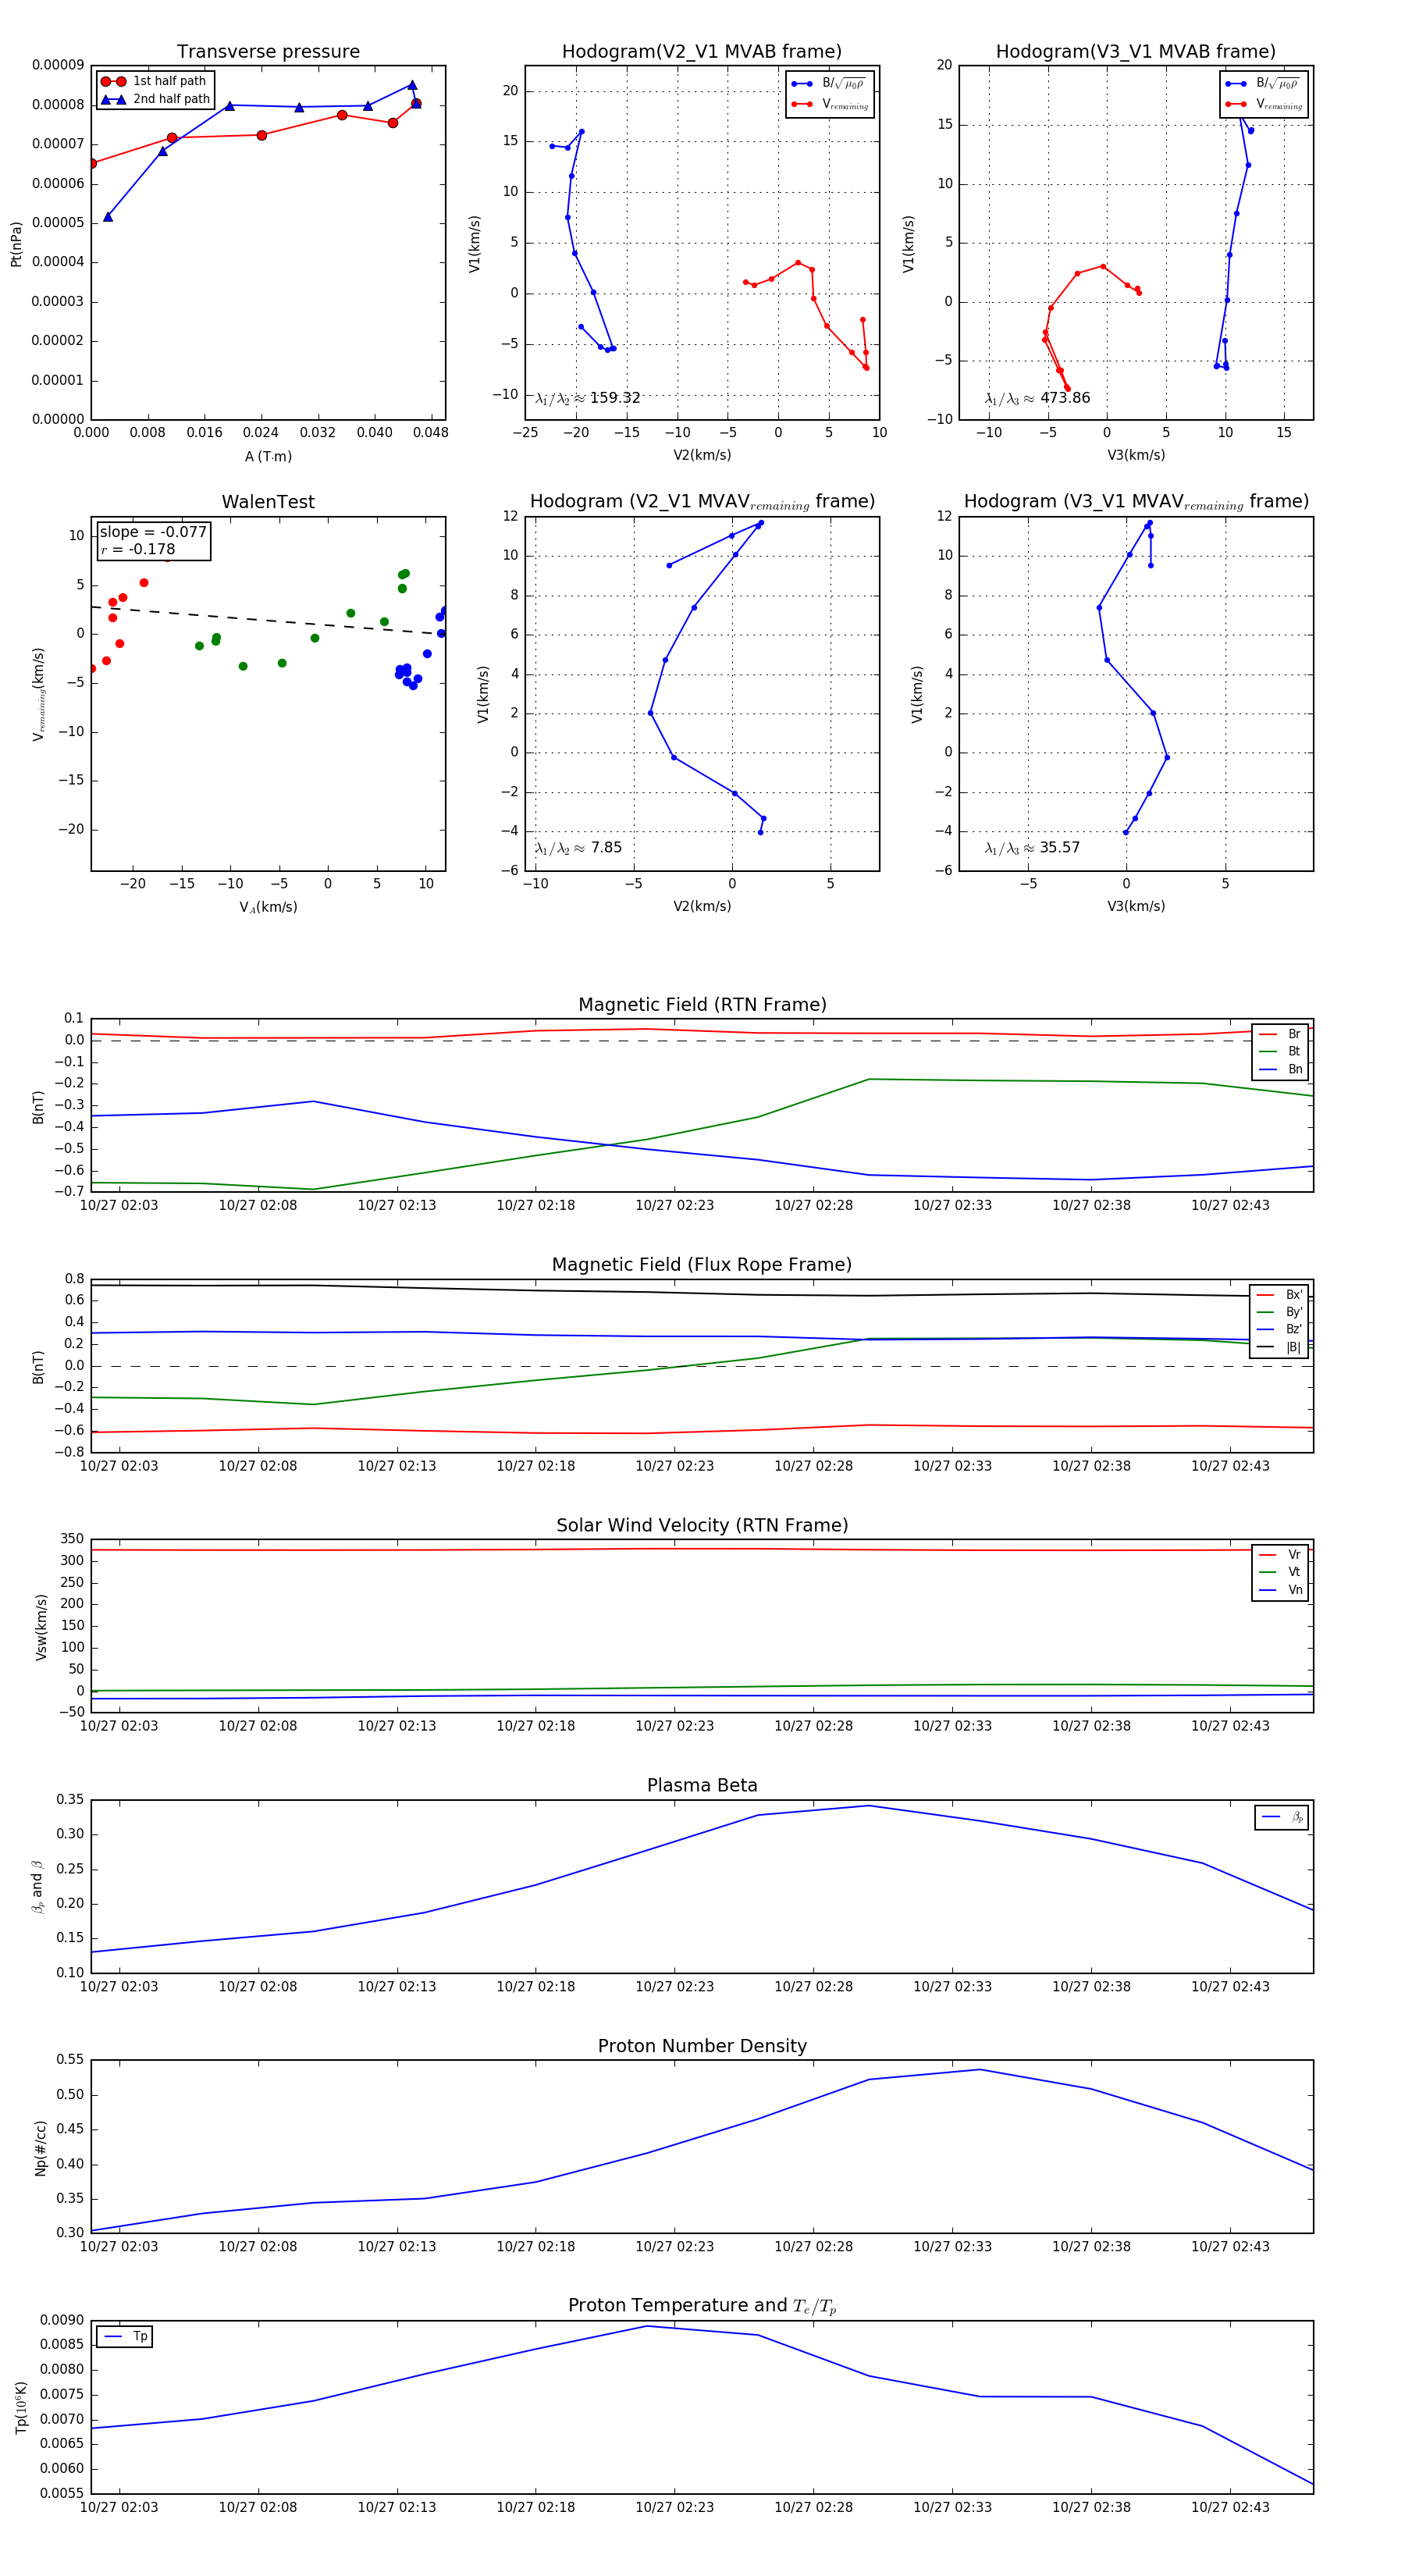
Task: Click the "Bx'" legend entry
Action: point(1279,1294)
